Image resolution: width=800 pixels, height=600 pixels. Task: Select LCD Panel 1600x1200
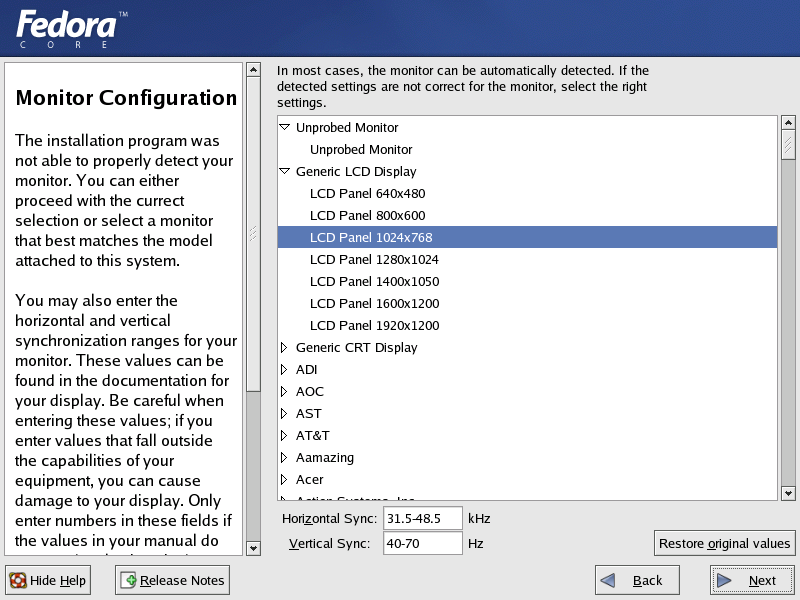tap(528, 303)
